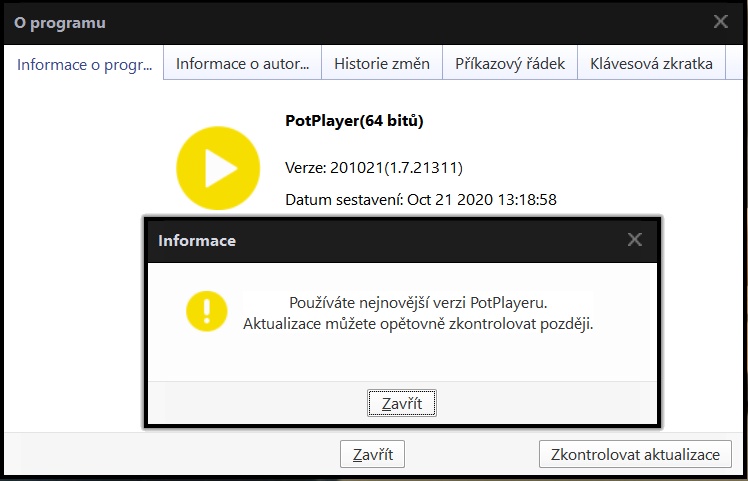The image size is (748, 481).
Task: Click the Informace dialog title text
Action: click(x=197, y=240)
